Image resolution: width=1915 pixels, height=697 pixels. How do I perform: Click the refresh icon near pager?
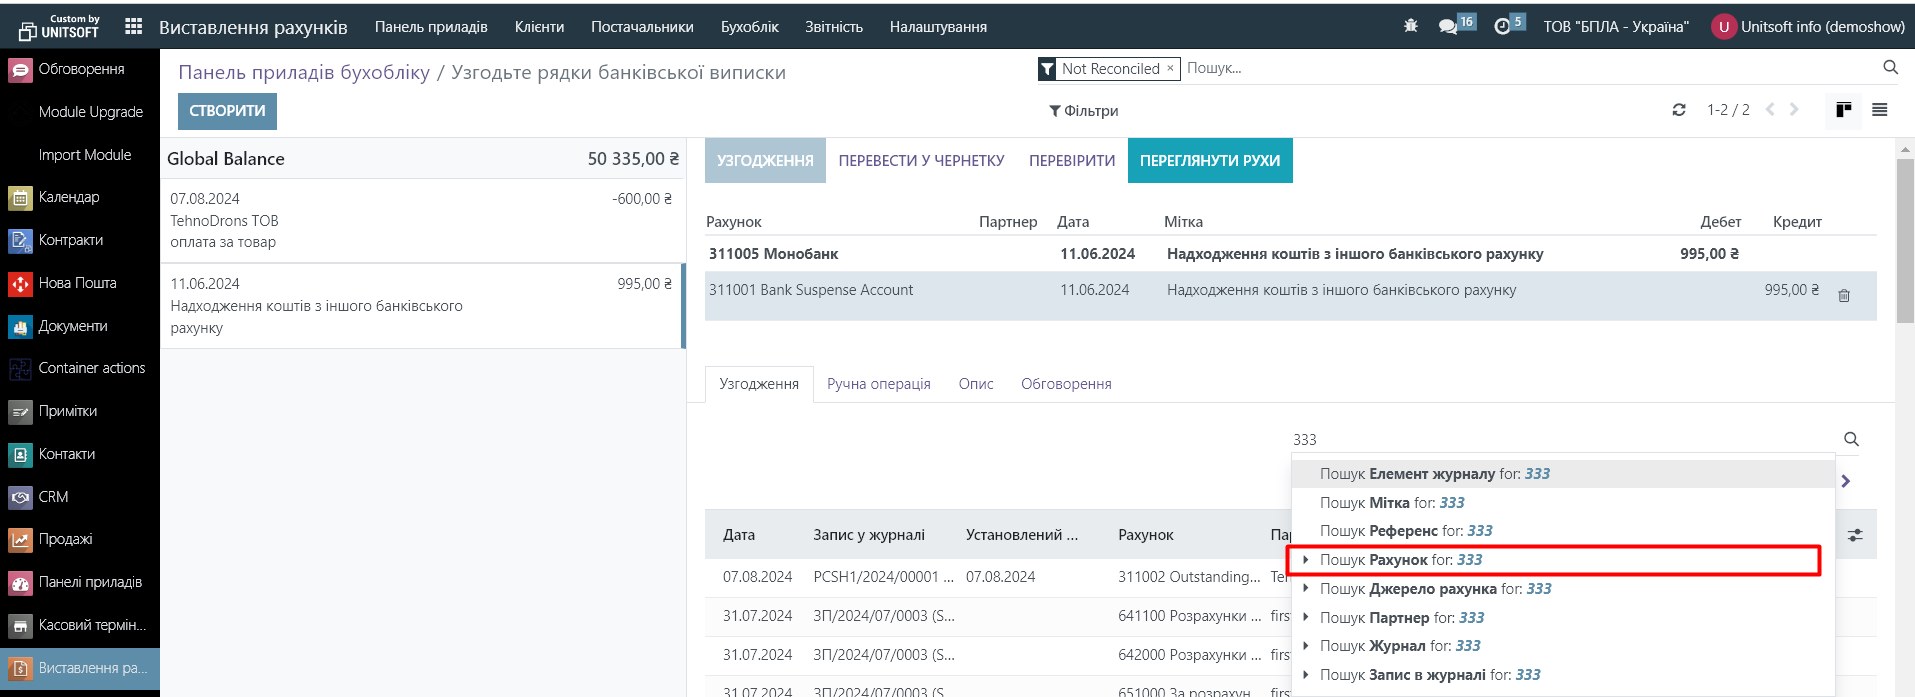tap(1679, 110)
